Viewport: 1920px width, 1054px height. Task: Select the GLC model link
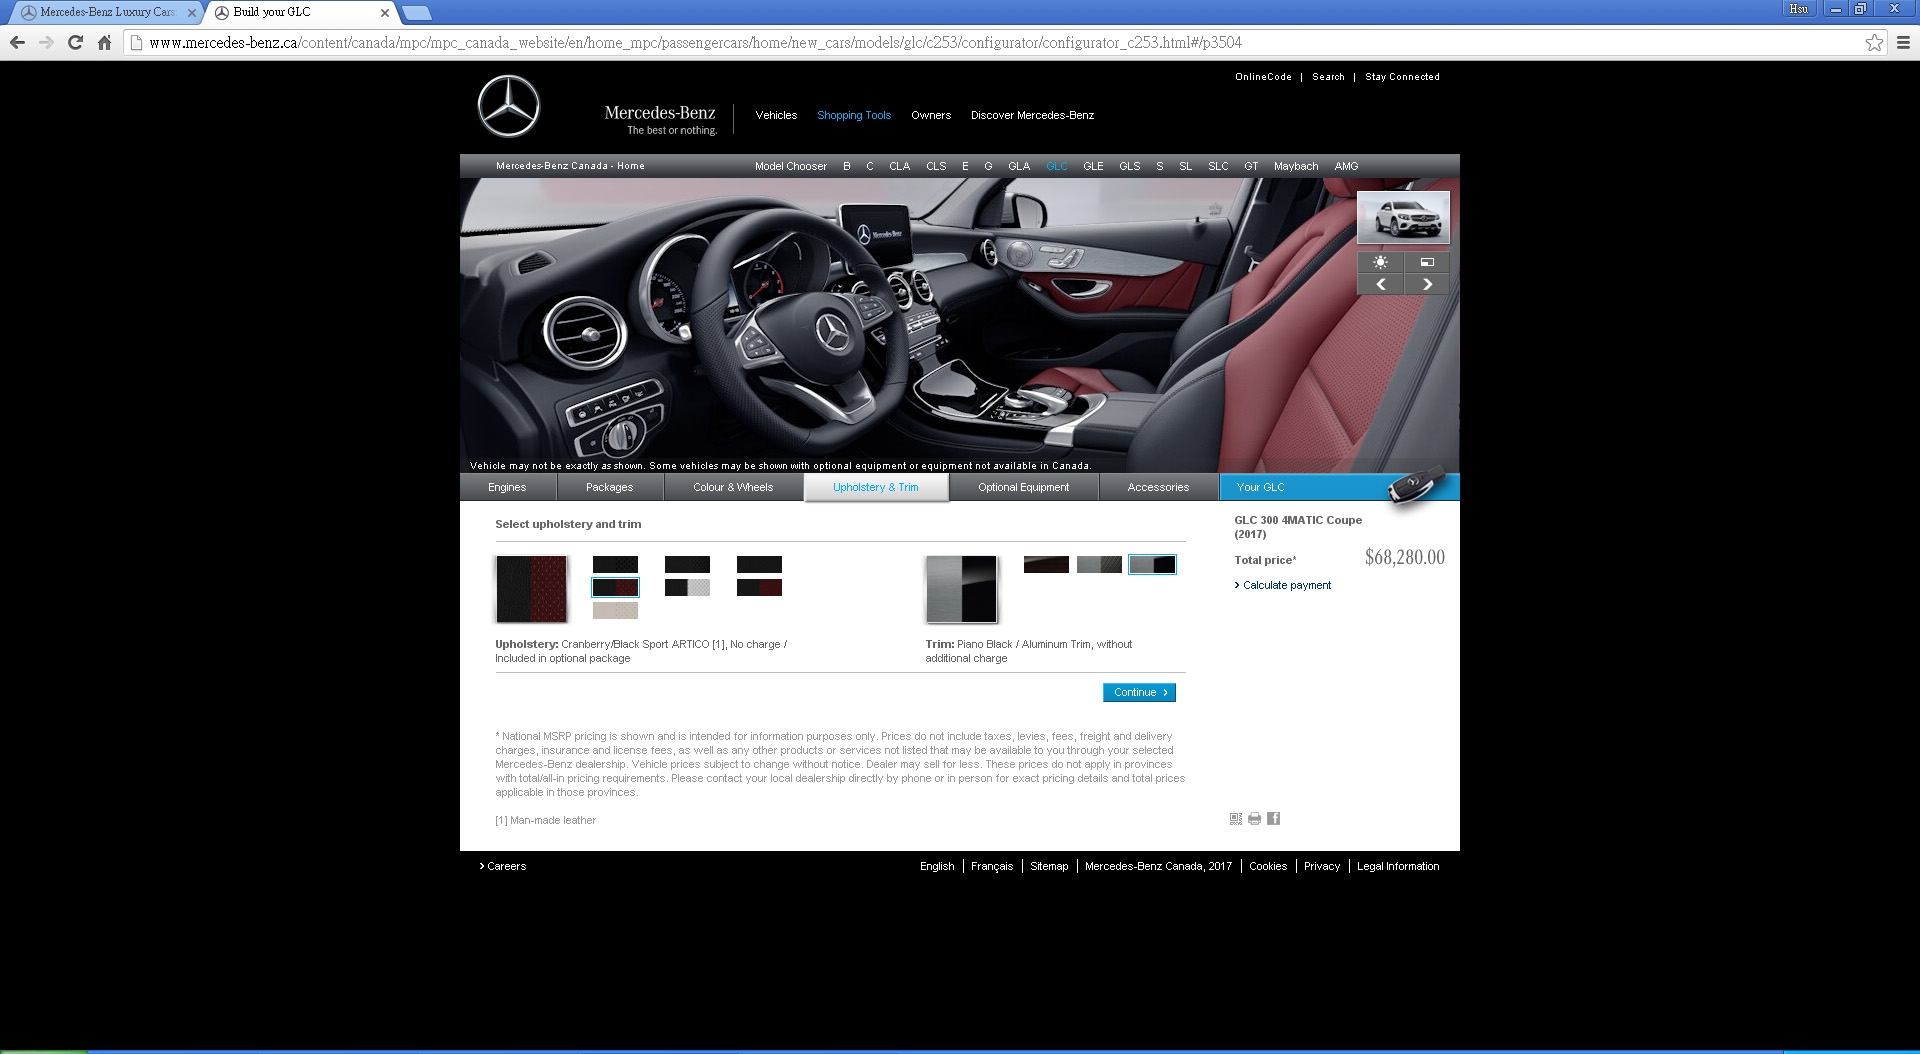click(x=1057, y=166)
